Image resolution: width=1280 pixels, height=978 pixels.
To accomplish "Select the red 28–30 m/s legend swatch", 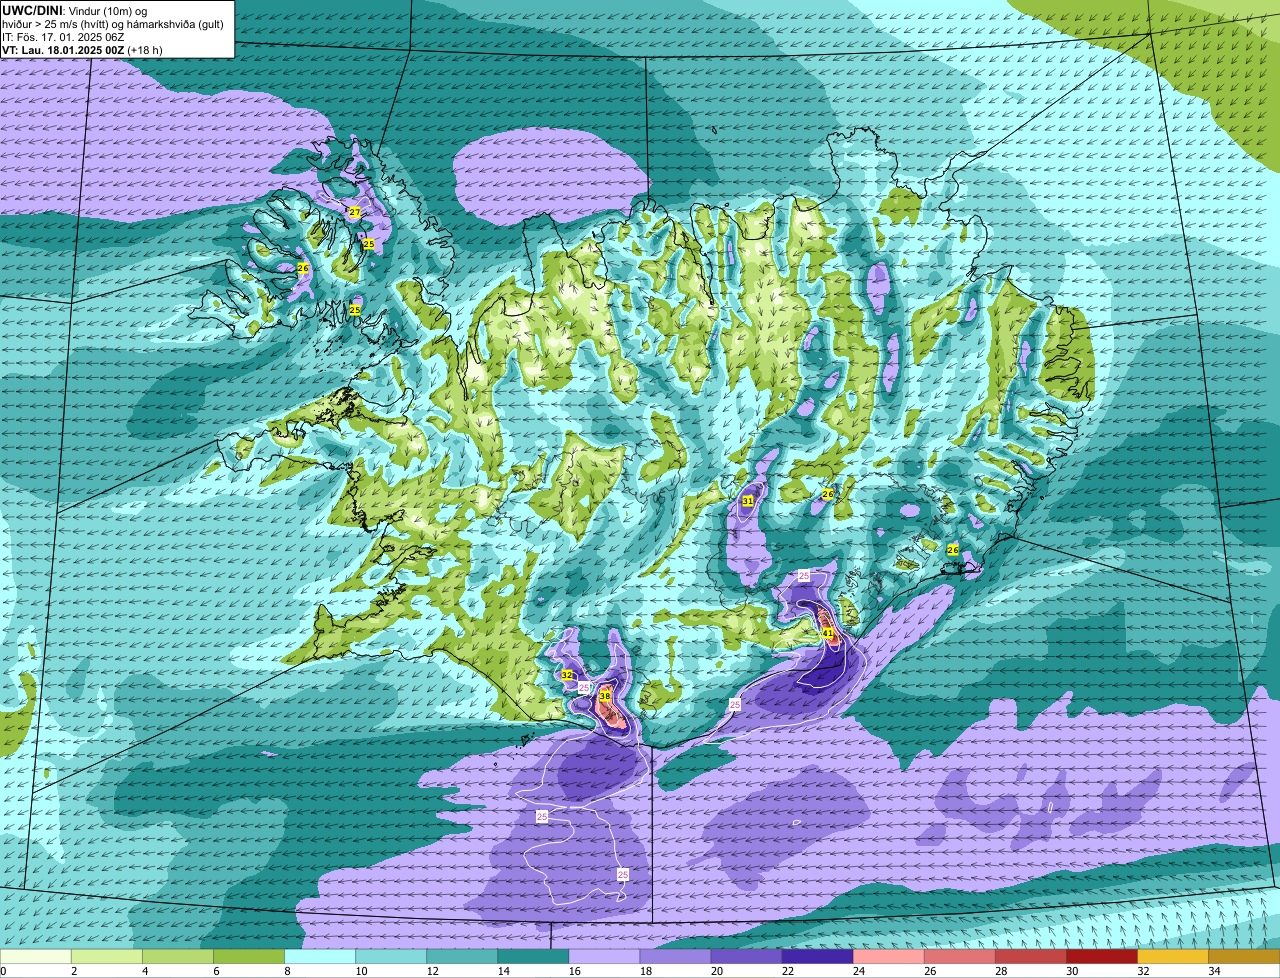I will (1030, 957).
